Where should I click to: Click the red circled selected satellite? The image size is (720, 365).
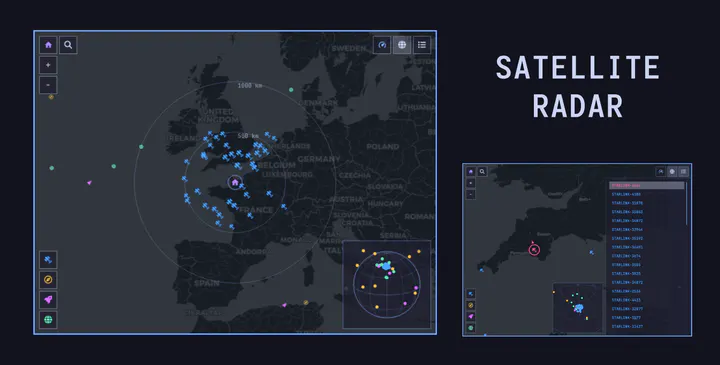tap(534, 250)
